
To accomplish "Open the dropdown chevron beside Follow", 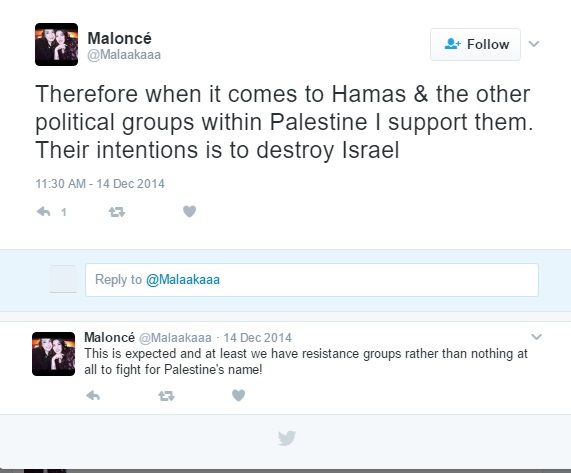I will [x=534, y=44].
